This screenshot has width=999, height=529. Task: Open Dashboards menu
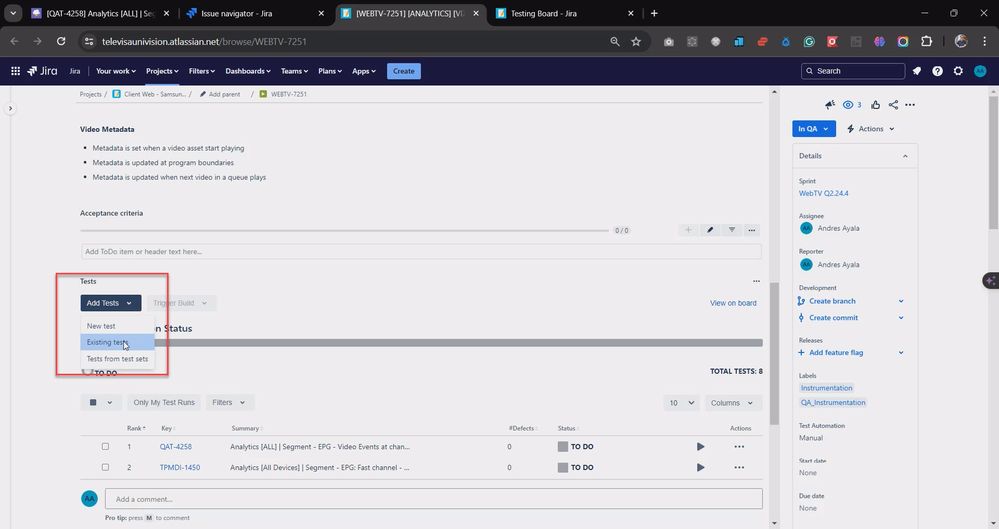click(248, 71)
